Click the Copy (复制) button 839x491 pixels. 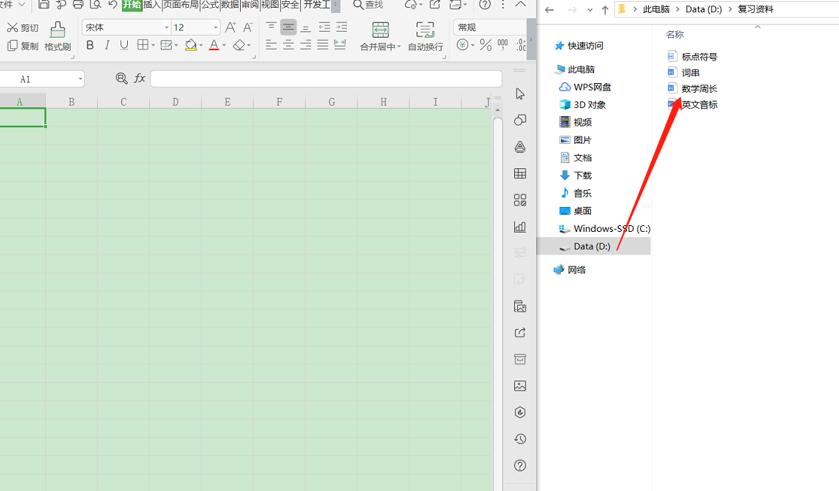(x=23, y=46)
